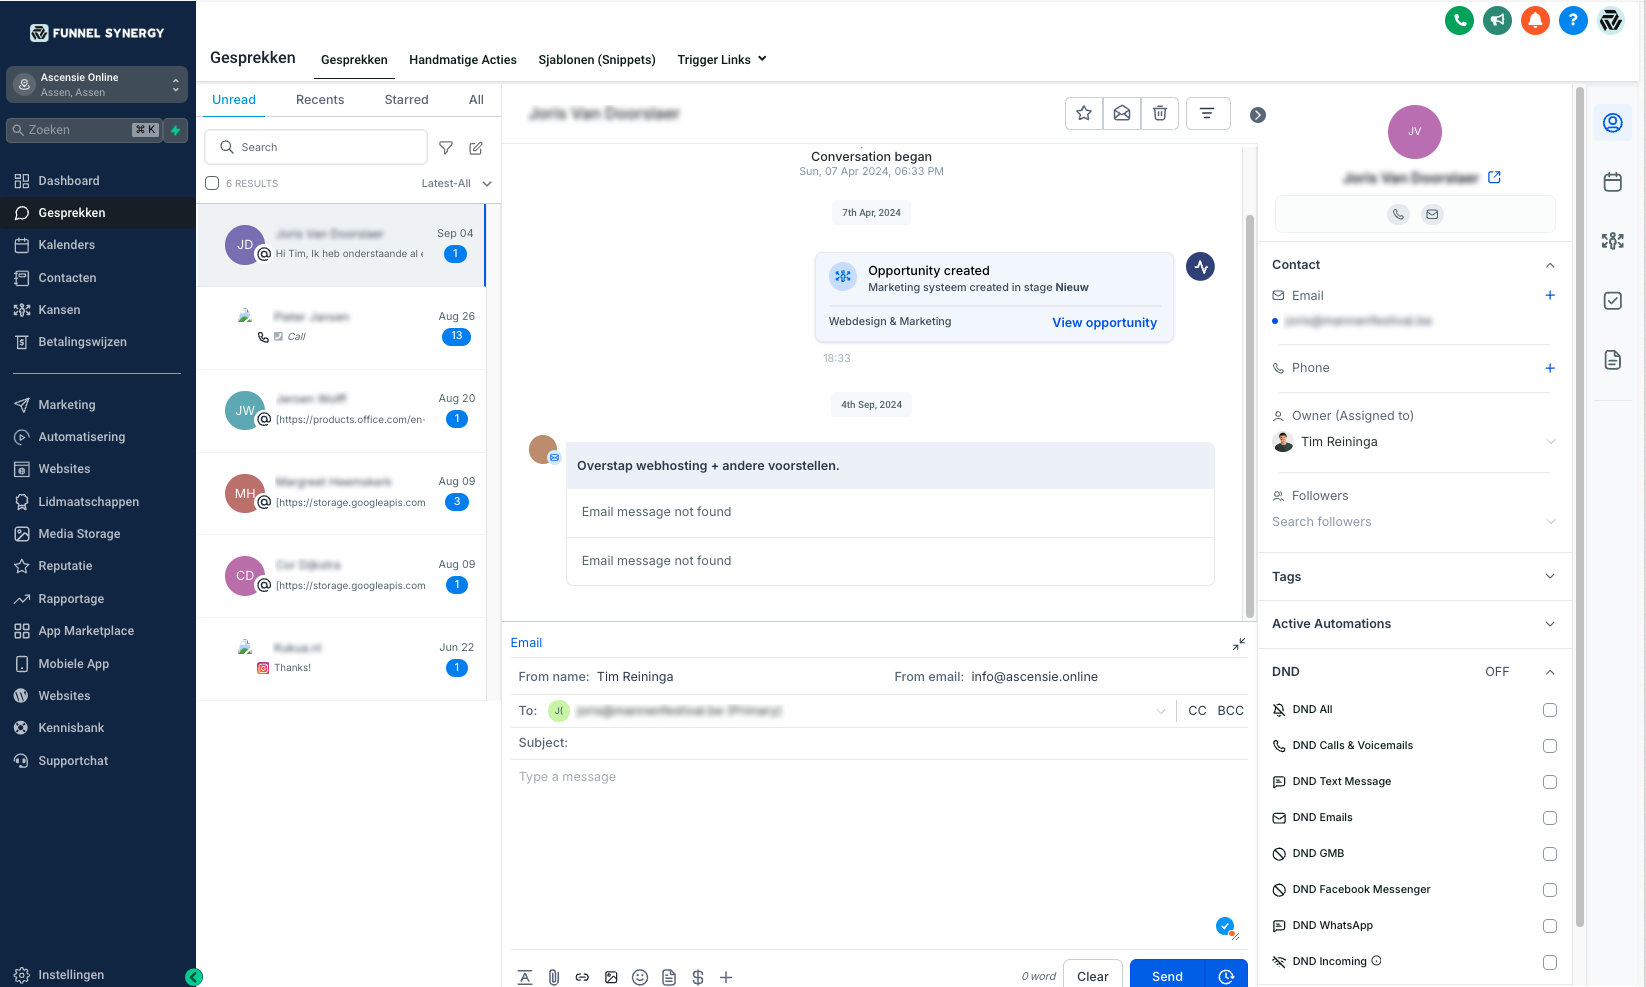
Task: Click the Subject input field
Action: pyautogui.click(x=900, y=743)
